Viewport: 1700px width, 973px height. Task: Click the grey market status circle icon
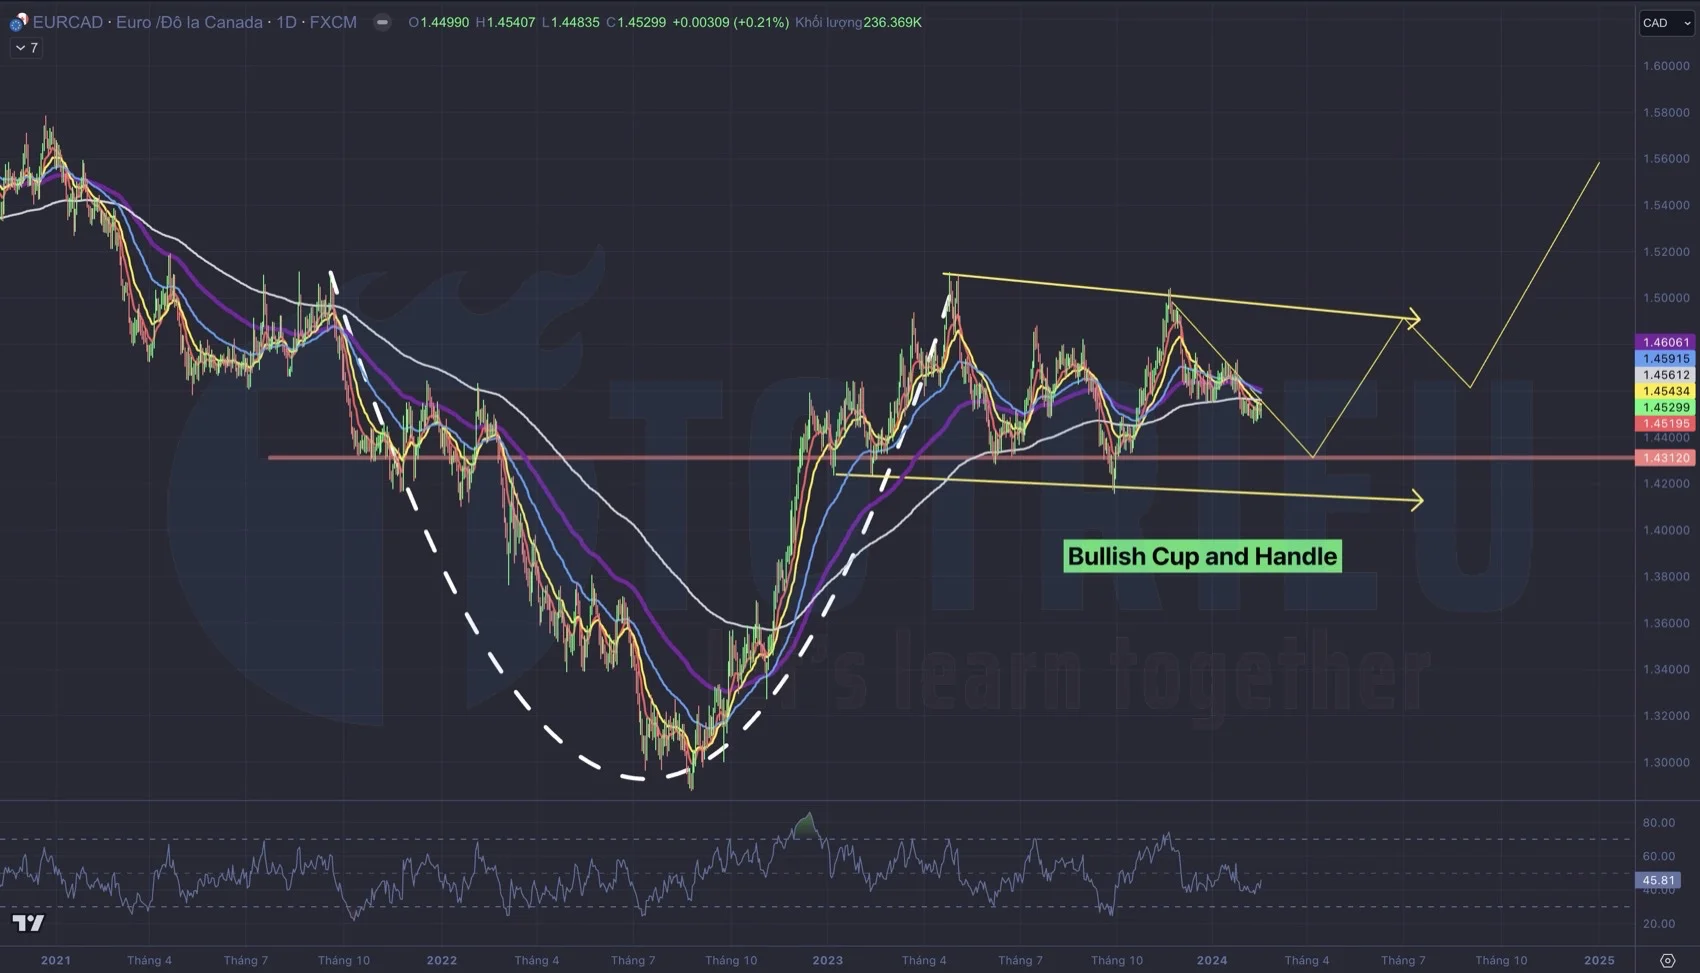[382, 22]
